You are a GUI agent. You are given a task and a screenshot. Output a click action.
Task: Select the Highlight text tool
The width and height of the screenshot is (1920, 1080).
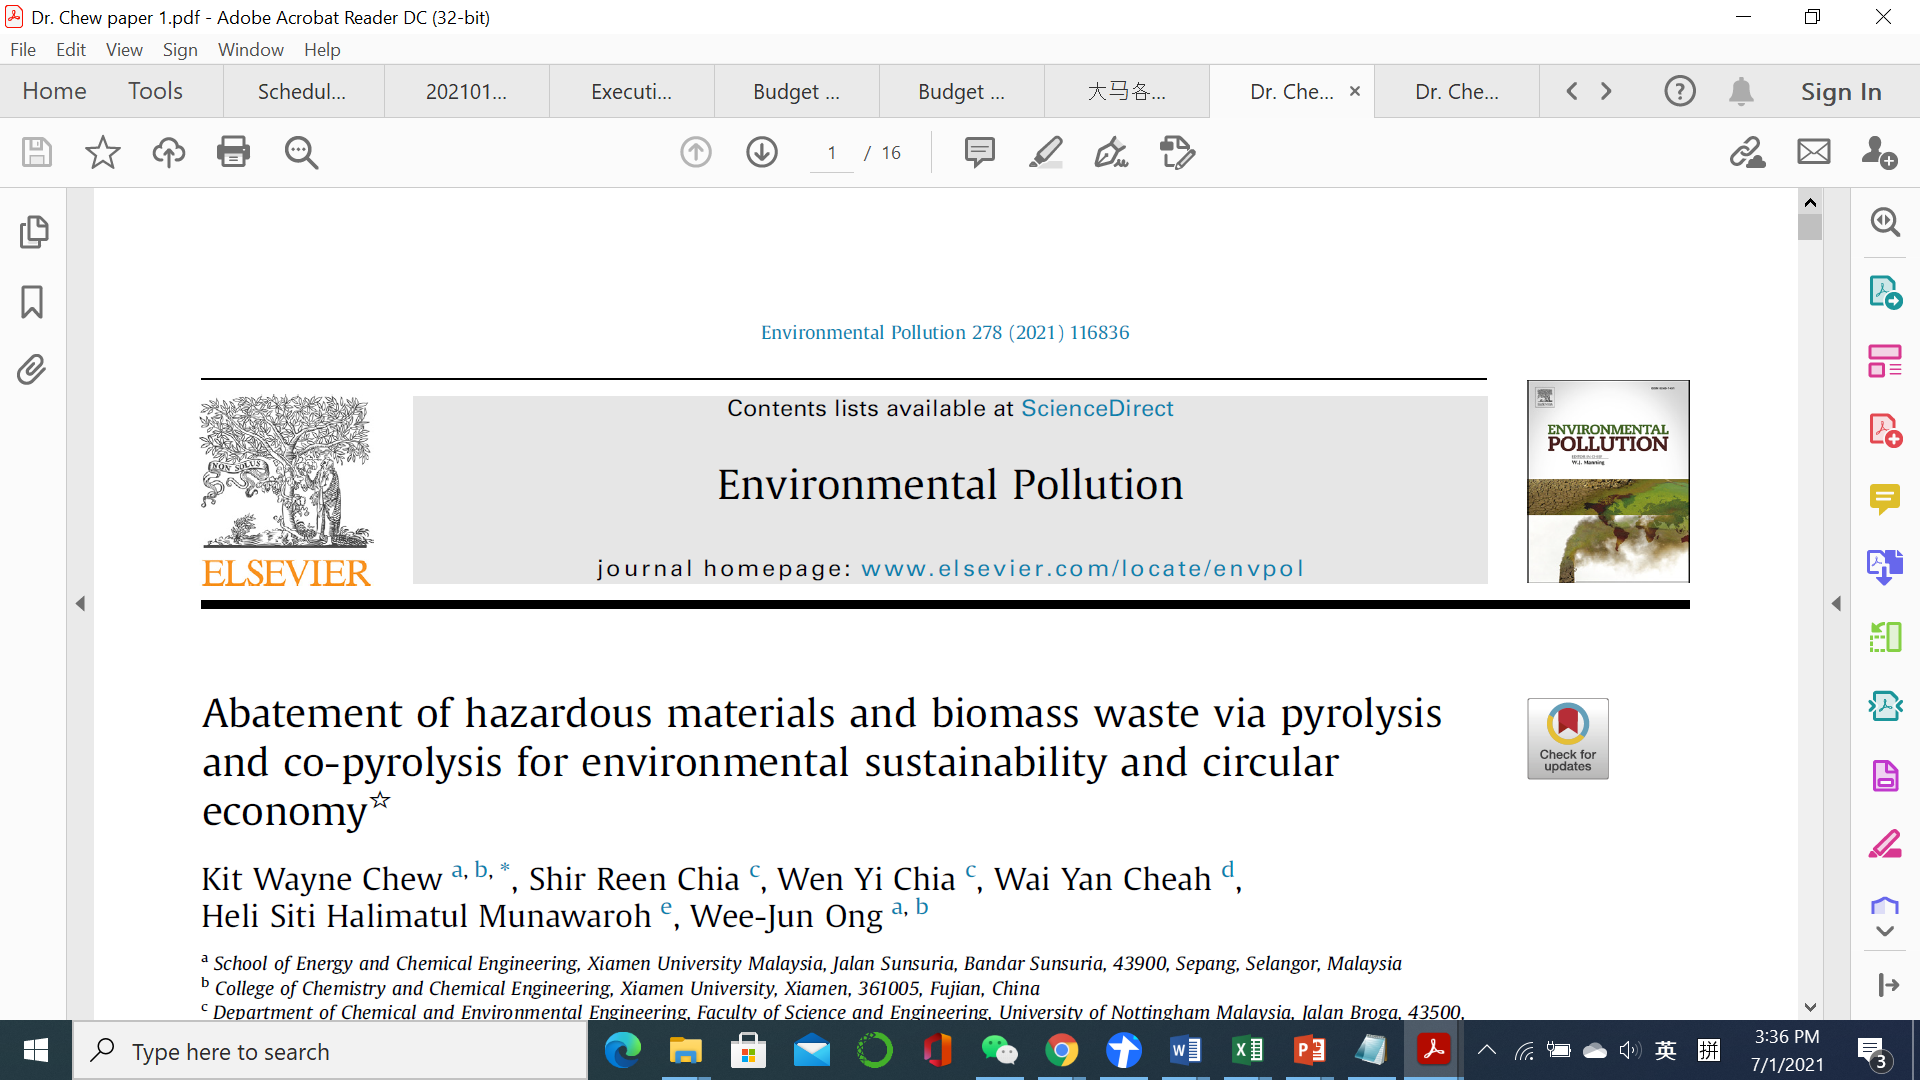tap(1045, 152)
